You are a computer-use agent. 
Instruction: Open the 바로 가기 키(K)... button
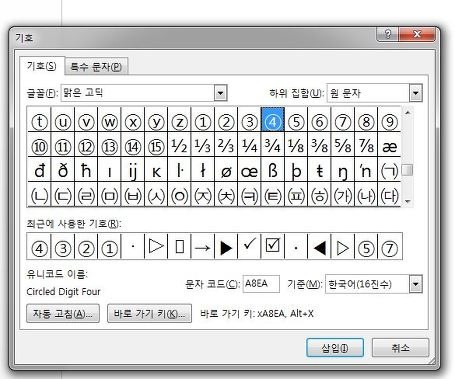(x=149, y=313)
